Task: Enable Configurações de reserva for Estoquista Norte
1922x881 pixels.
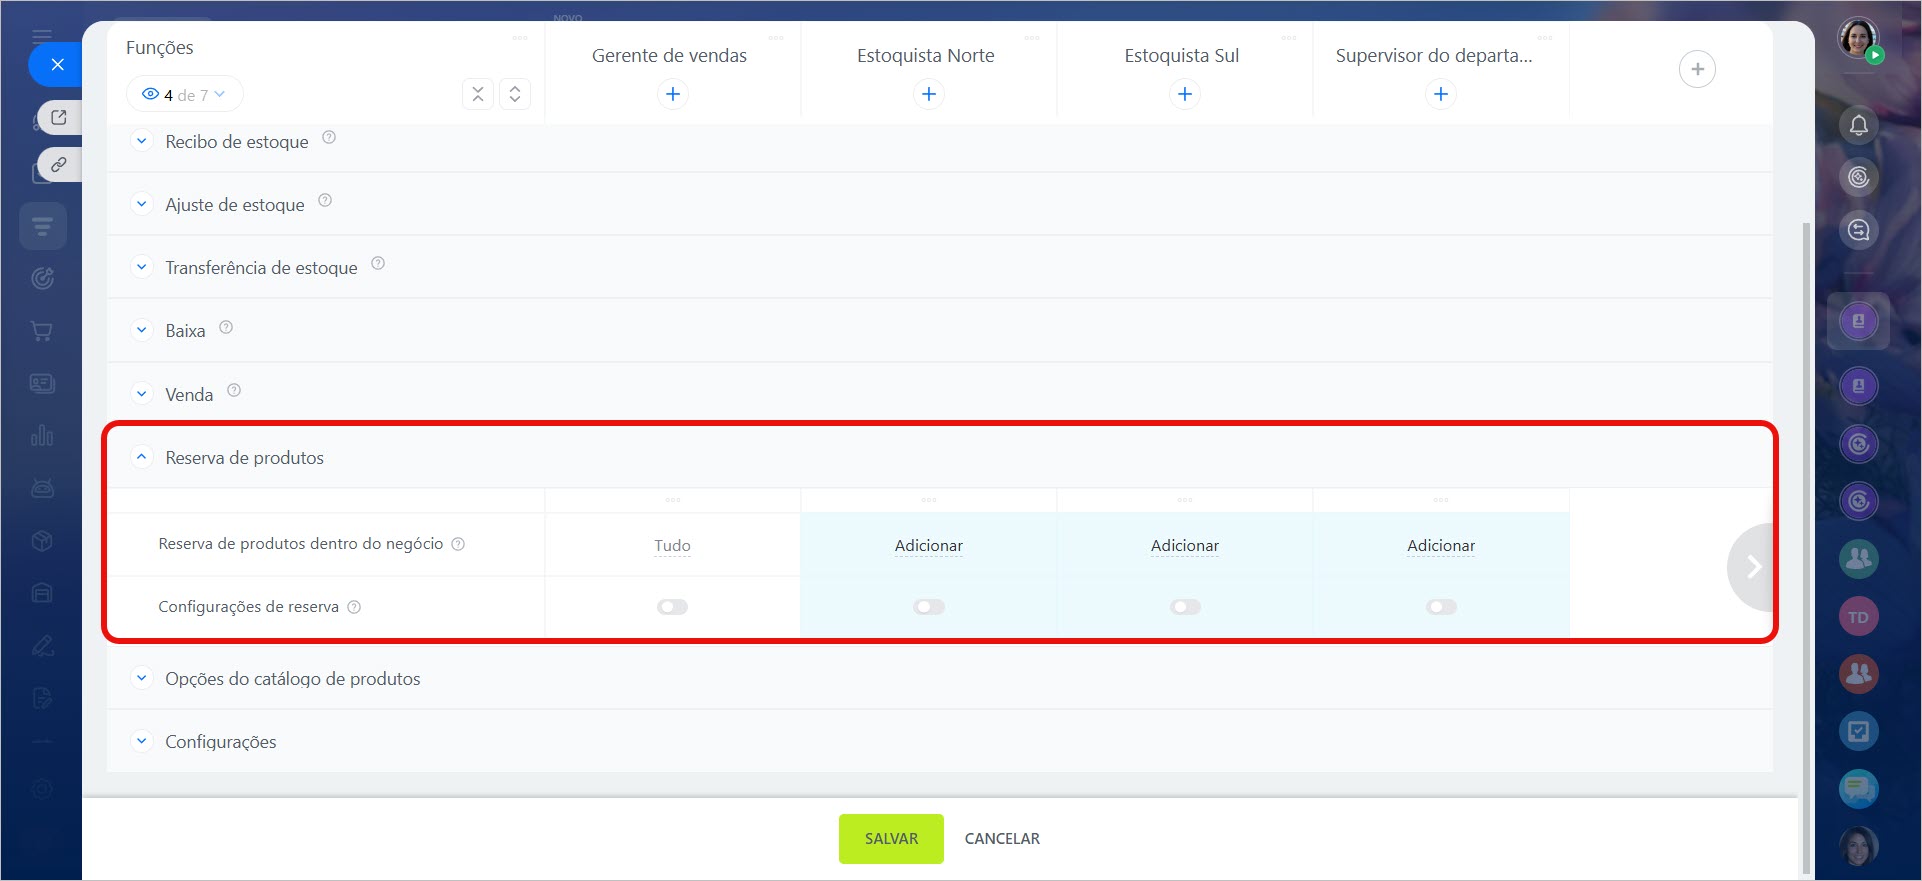Action: pyautogui.click(x=928, y=607)
